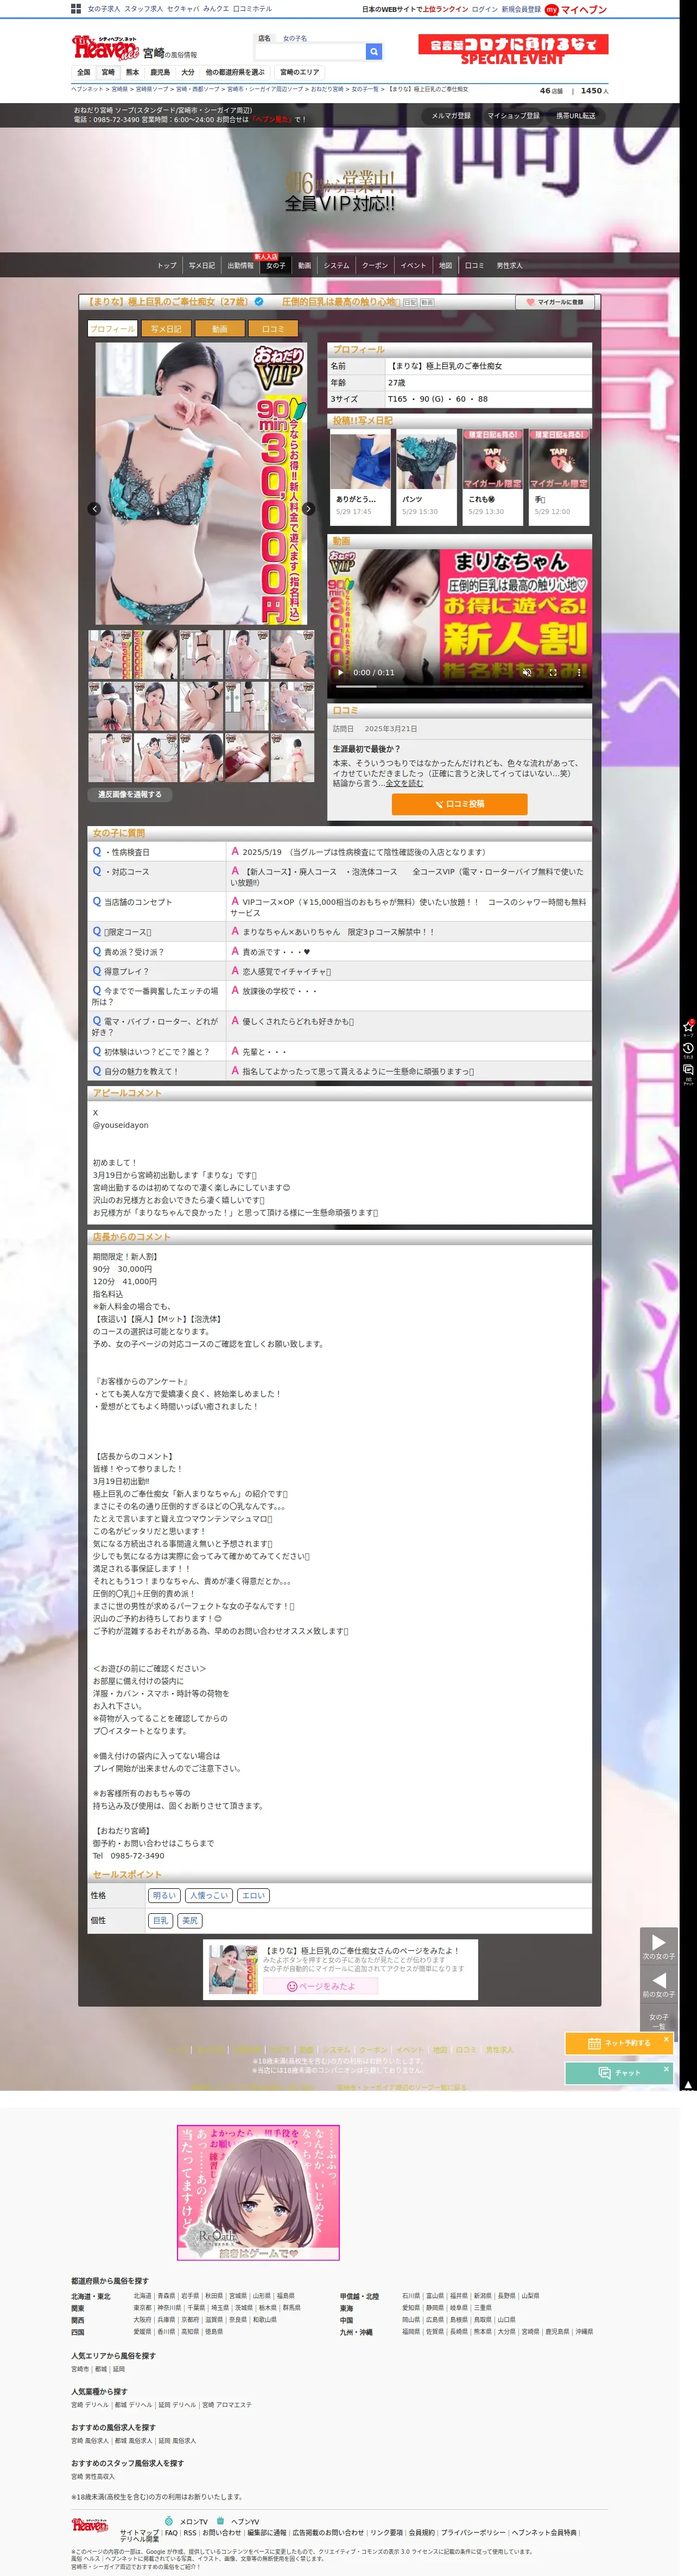Select the 大分 region tab

point(188,72)
